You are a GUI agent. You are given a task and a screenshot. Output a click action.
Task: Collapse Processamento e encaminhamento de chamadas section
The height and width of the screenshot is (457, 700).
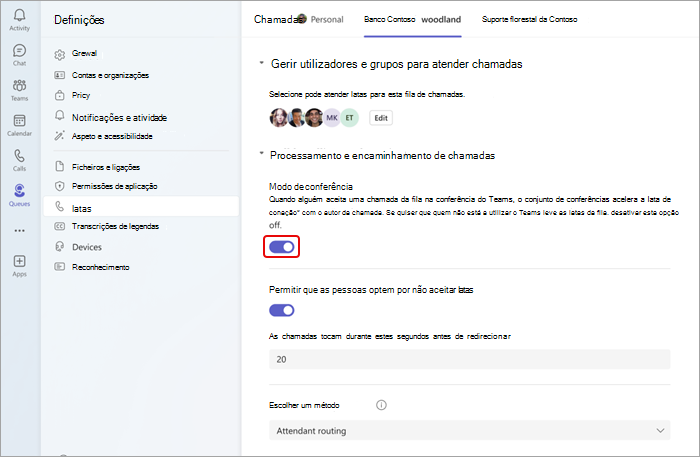pyautogui.click(x=262, y=154)
